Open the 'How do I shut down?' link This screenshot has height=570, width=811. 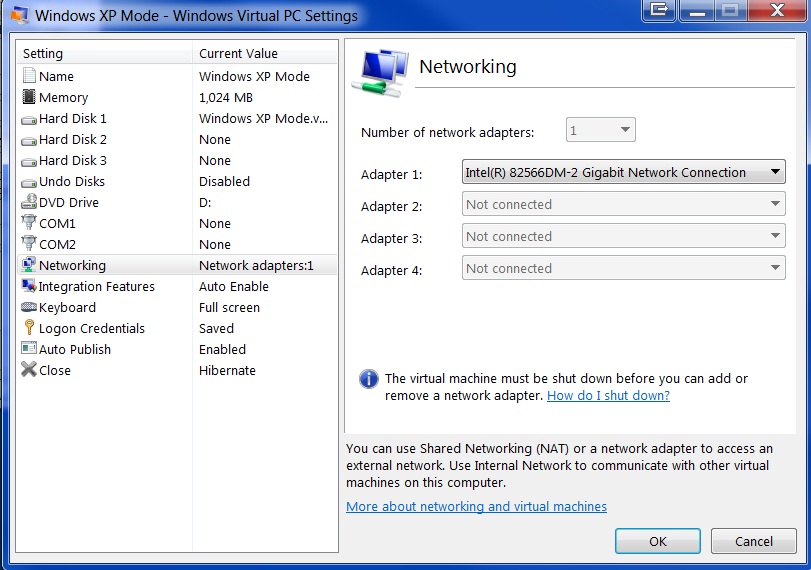click(x=608, y=396)
